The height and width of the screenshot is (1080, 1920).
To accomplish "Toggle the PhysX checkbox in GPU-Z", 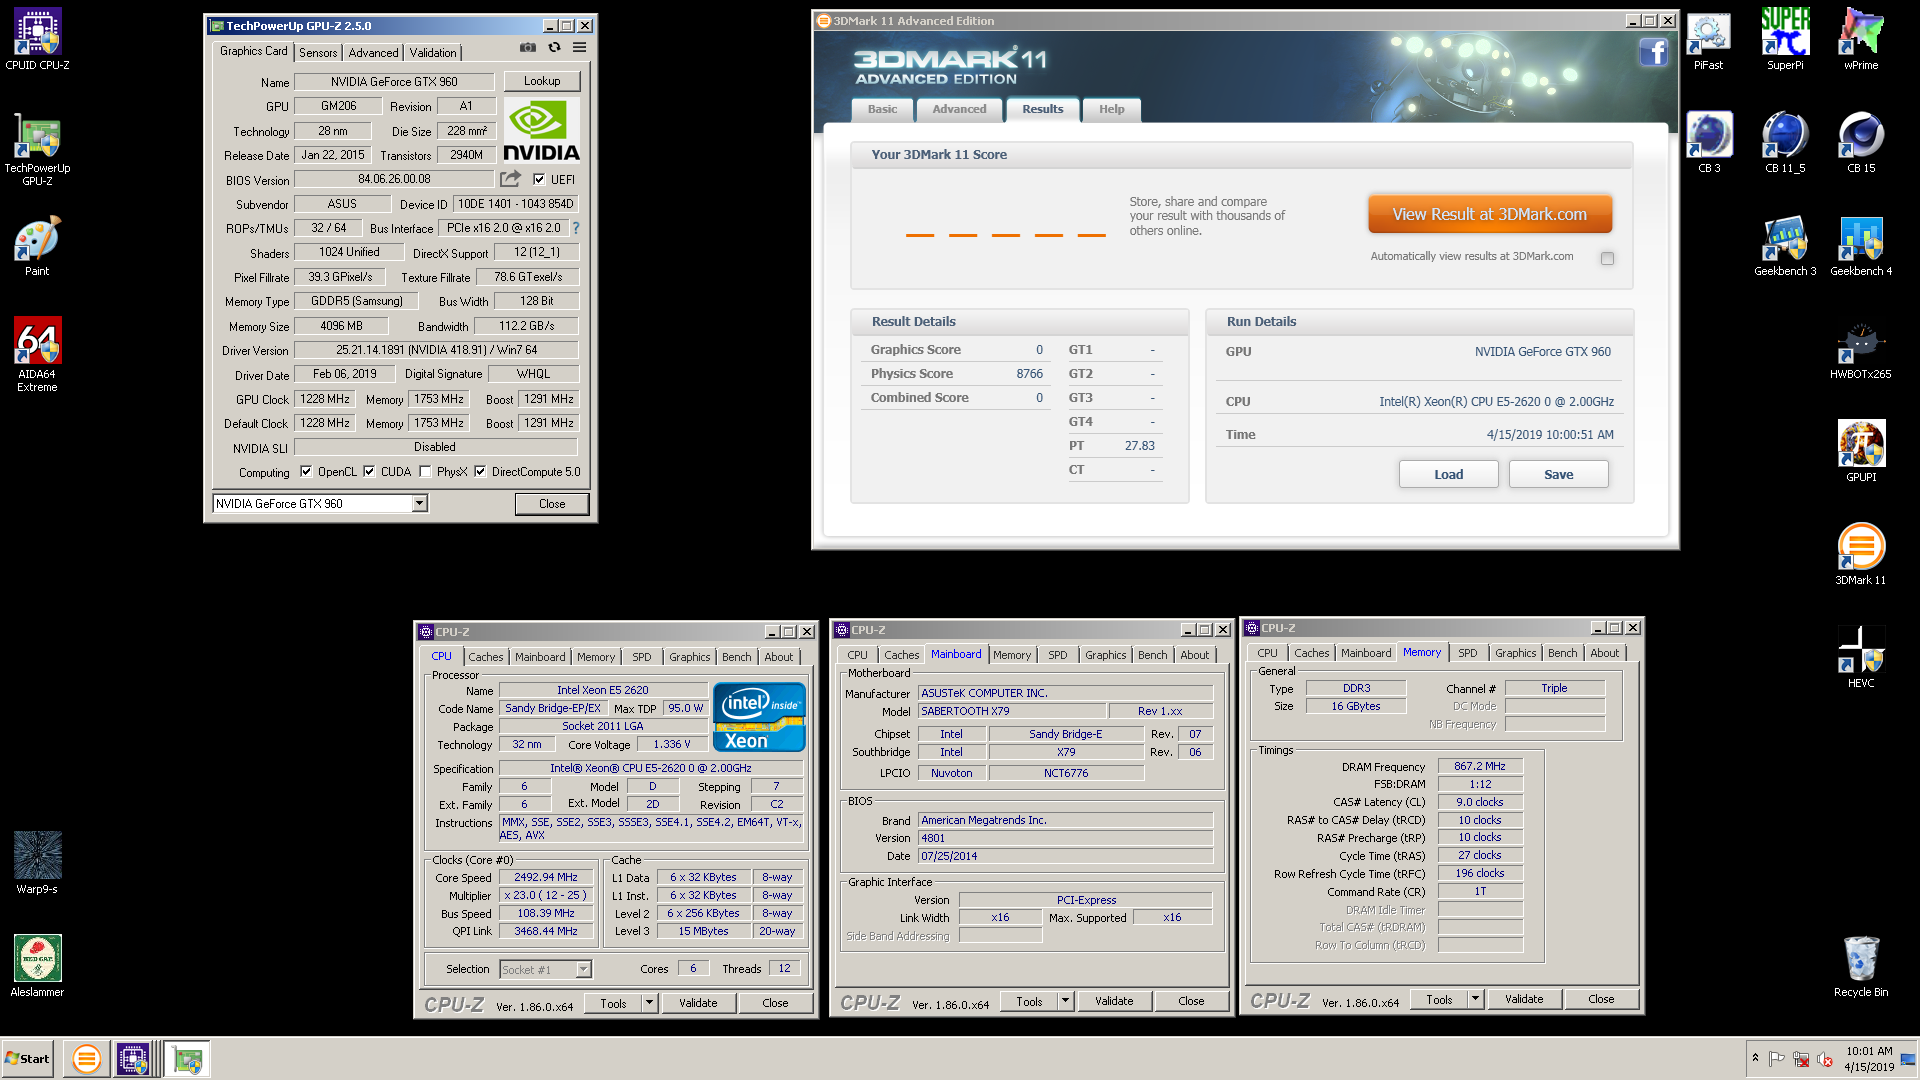I will coord(425,472).
